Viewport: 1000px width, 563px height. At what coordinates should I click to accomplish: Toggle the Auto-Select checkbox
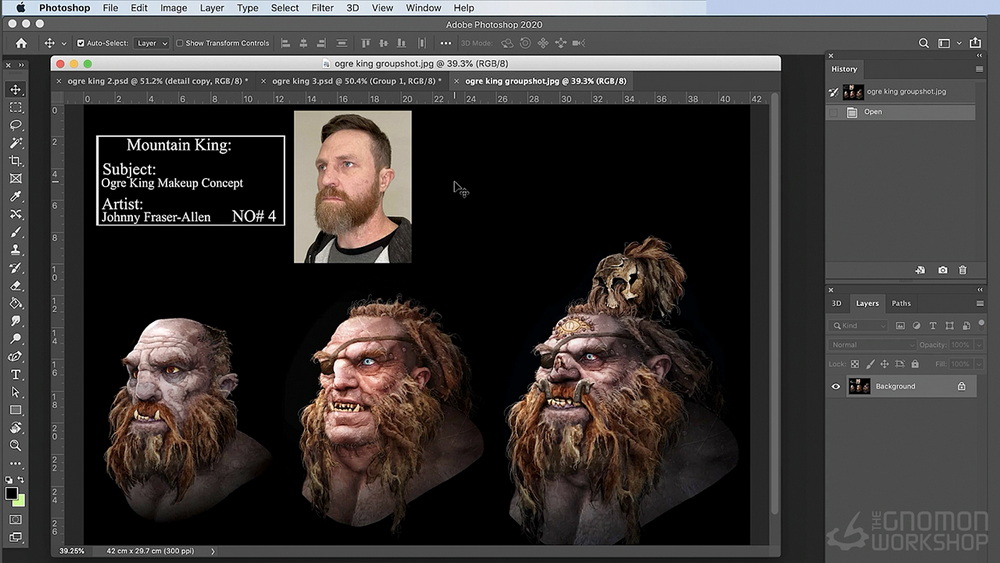pos(80,43)
